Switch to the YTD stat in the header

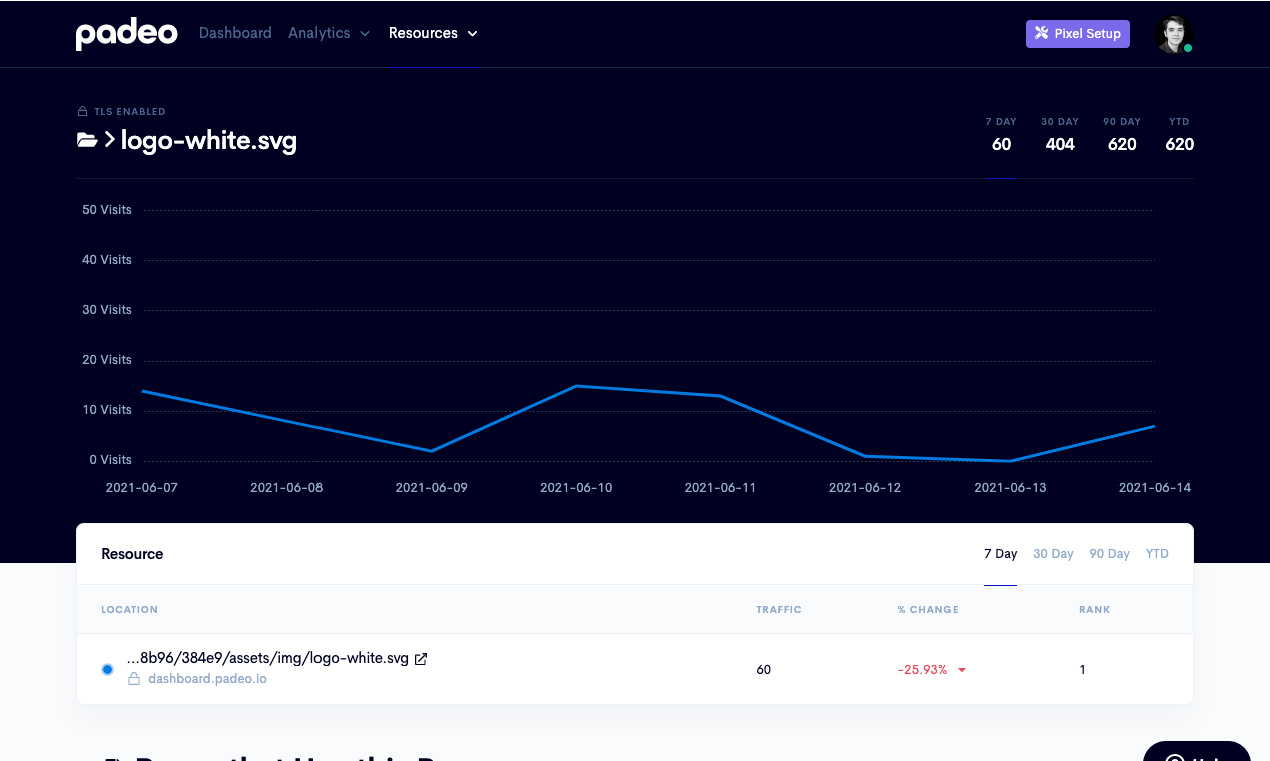tap(1180, 135)
